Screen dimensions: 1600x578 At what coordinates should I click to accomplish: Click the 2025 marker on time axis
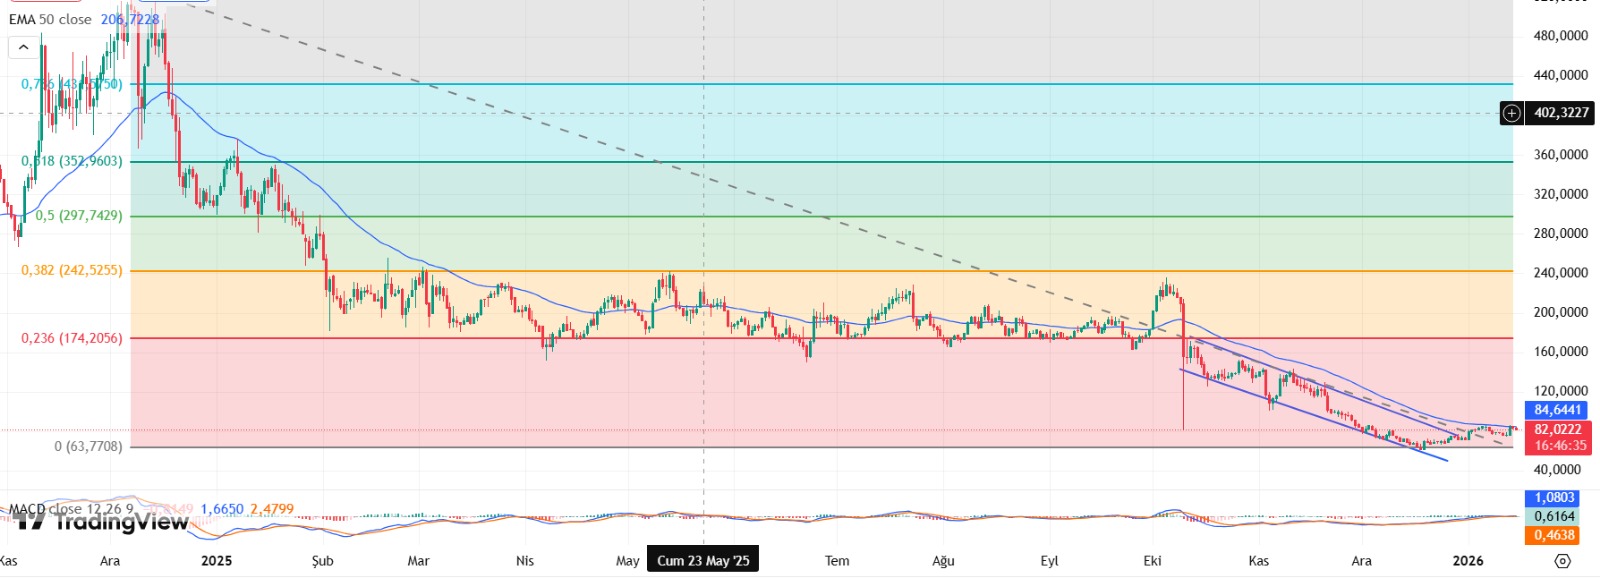216,560
